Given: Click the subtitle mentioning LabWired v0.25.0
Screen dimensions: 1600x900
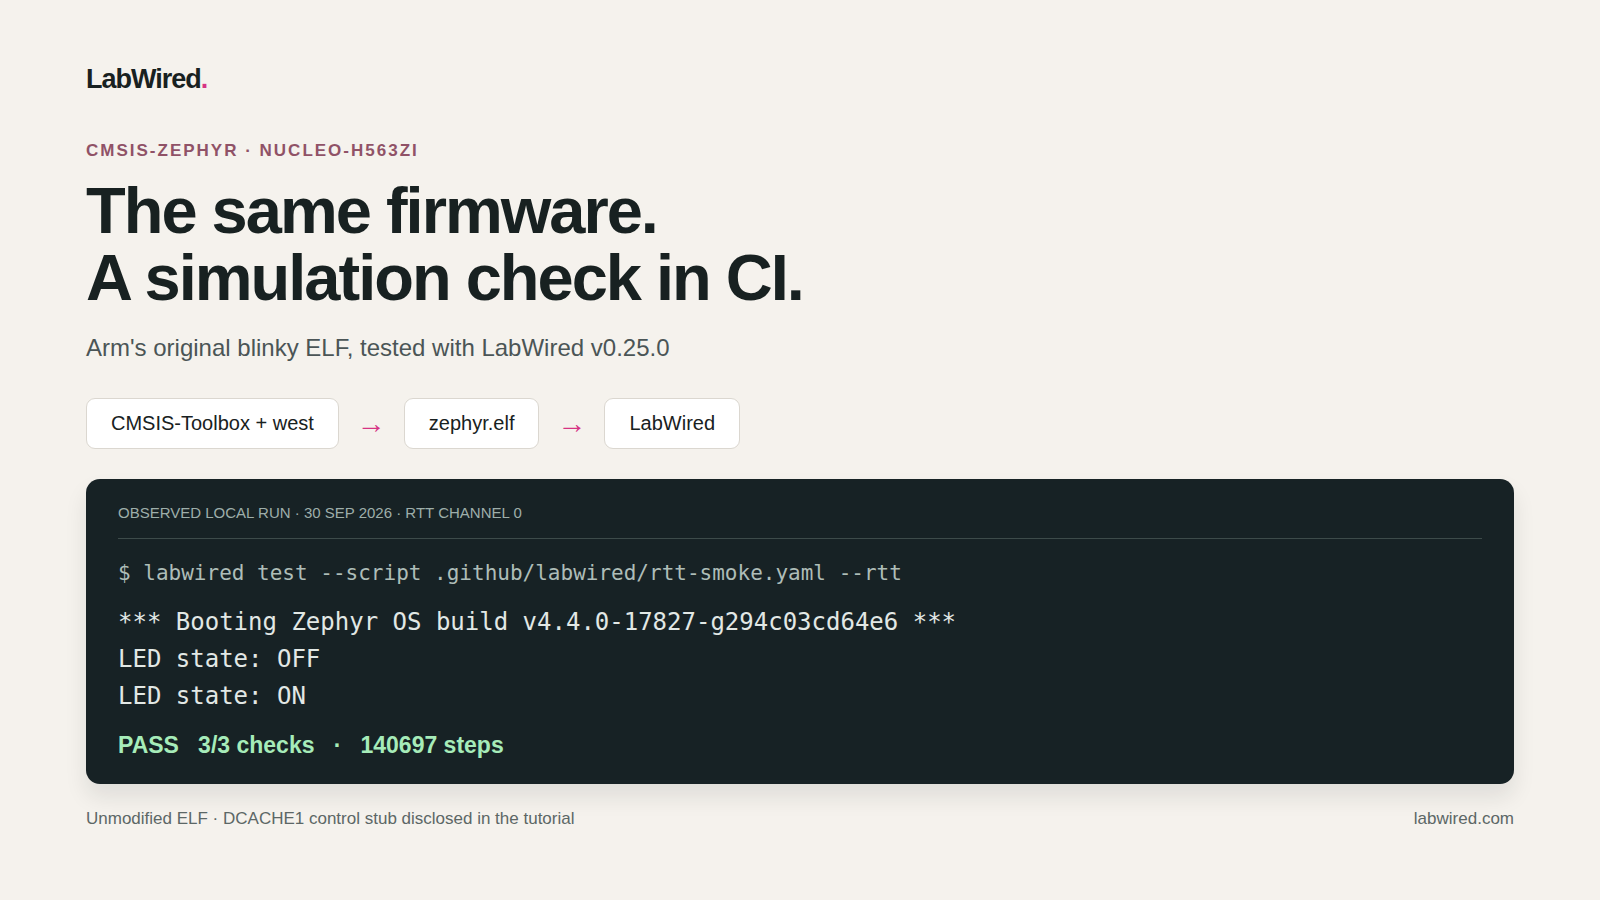Looking at the screenshot, I should pos(377,348).
